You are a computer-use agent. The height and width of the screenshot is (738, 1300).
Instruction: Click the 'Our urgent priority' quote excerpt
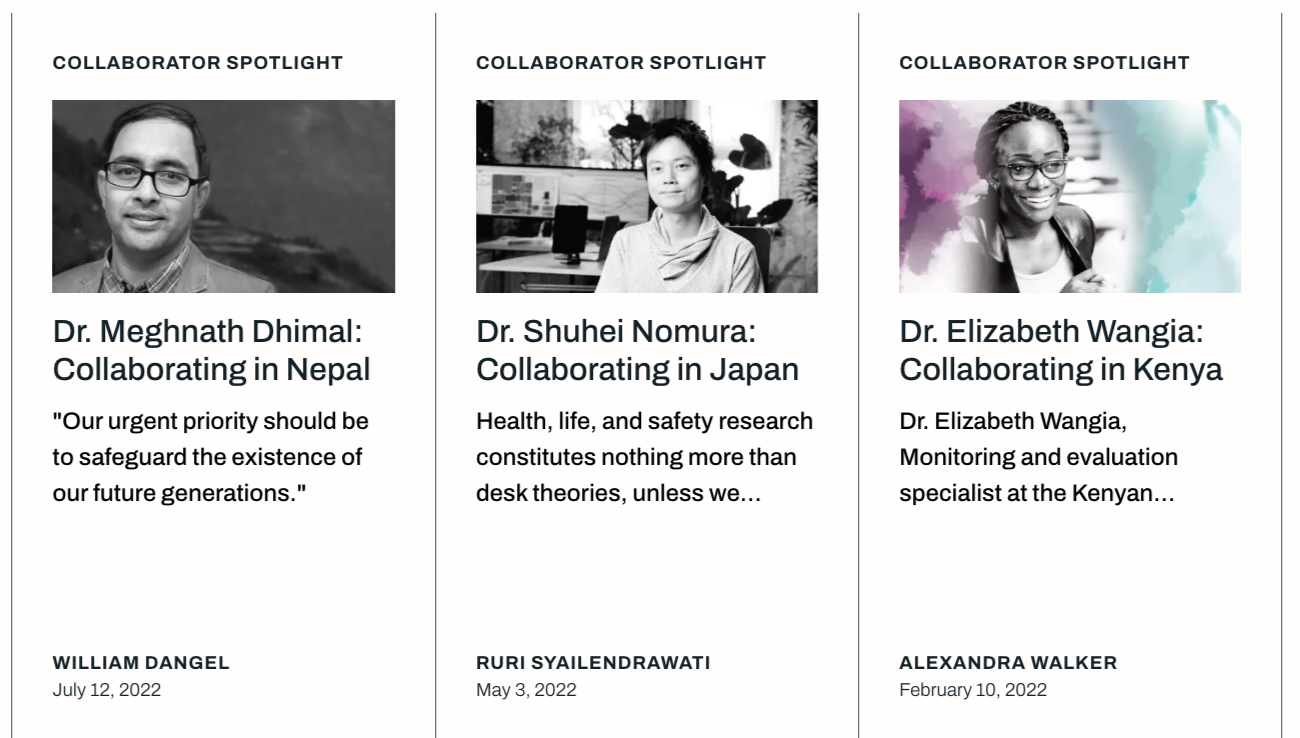210,457
